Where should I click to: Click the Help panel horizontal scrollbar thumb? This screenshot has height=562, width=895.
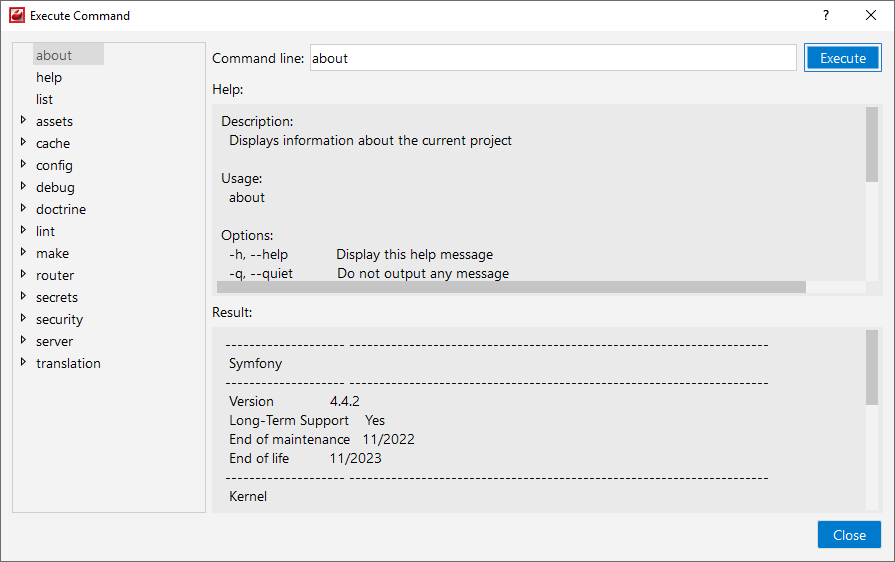pyautogui.click(x=511, y=287)
